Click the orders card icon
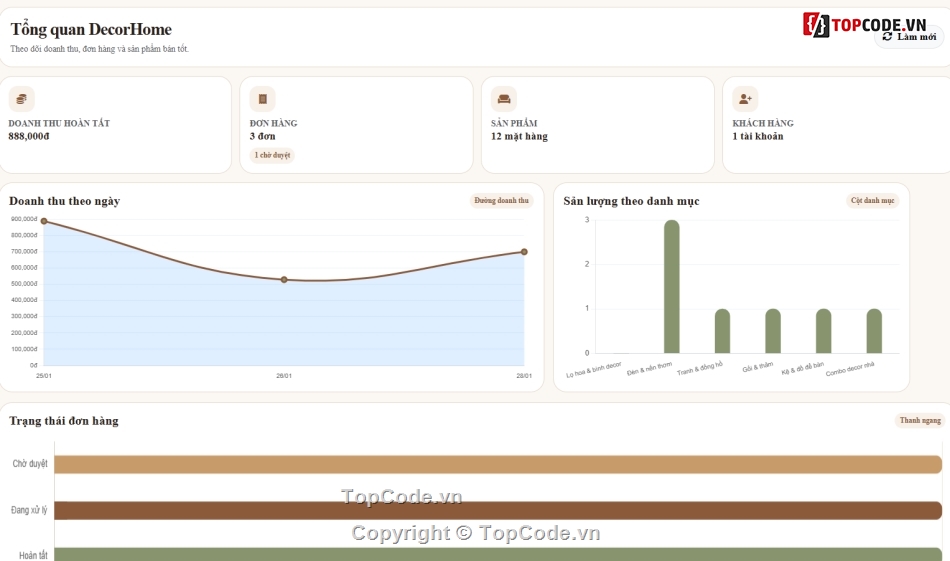Screen dimensions: 950x561 coord(262,99)
